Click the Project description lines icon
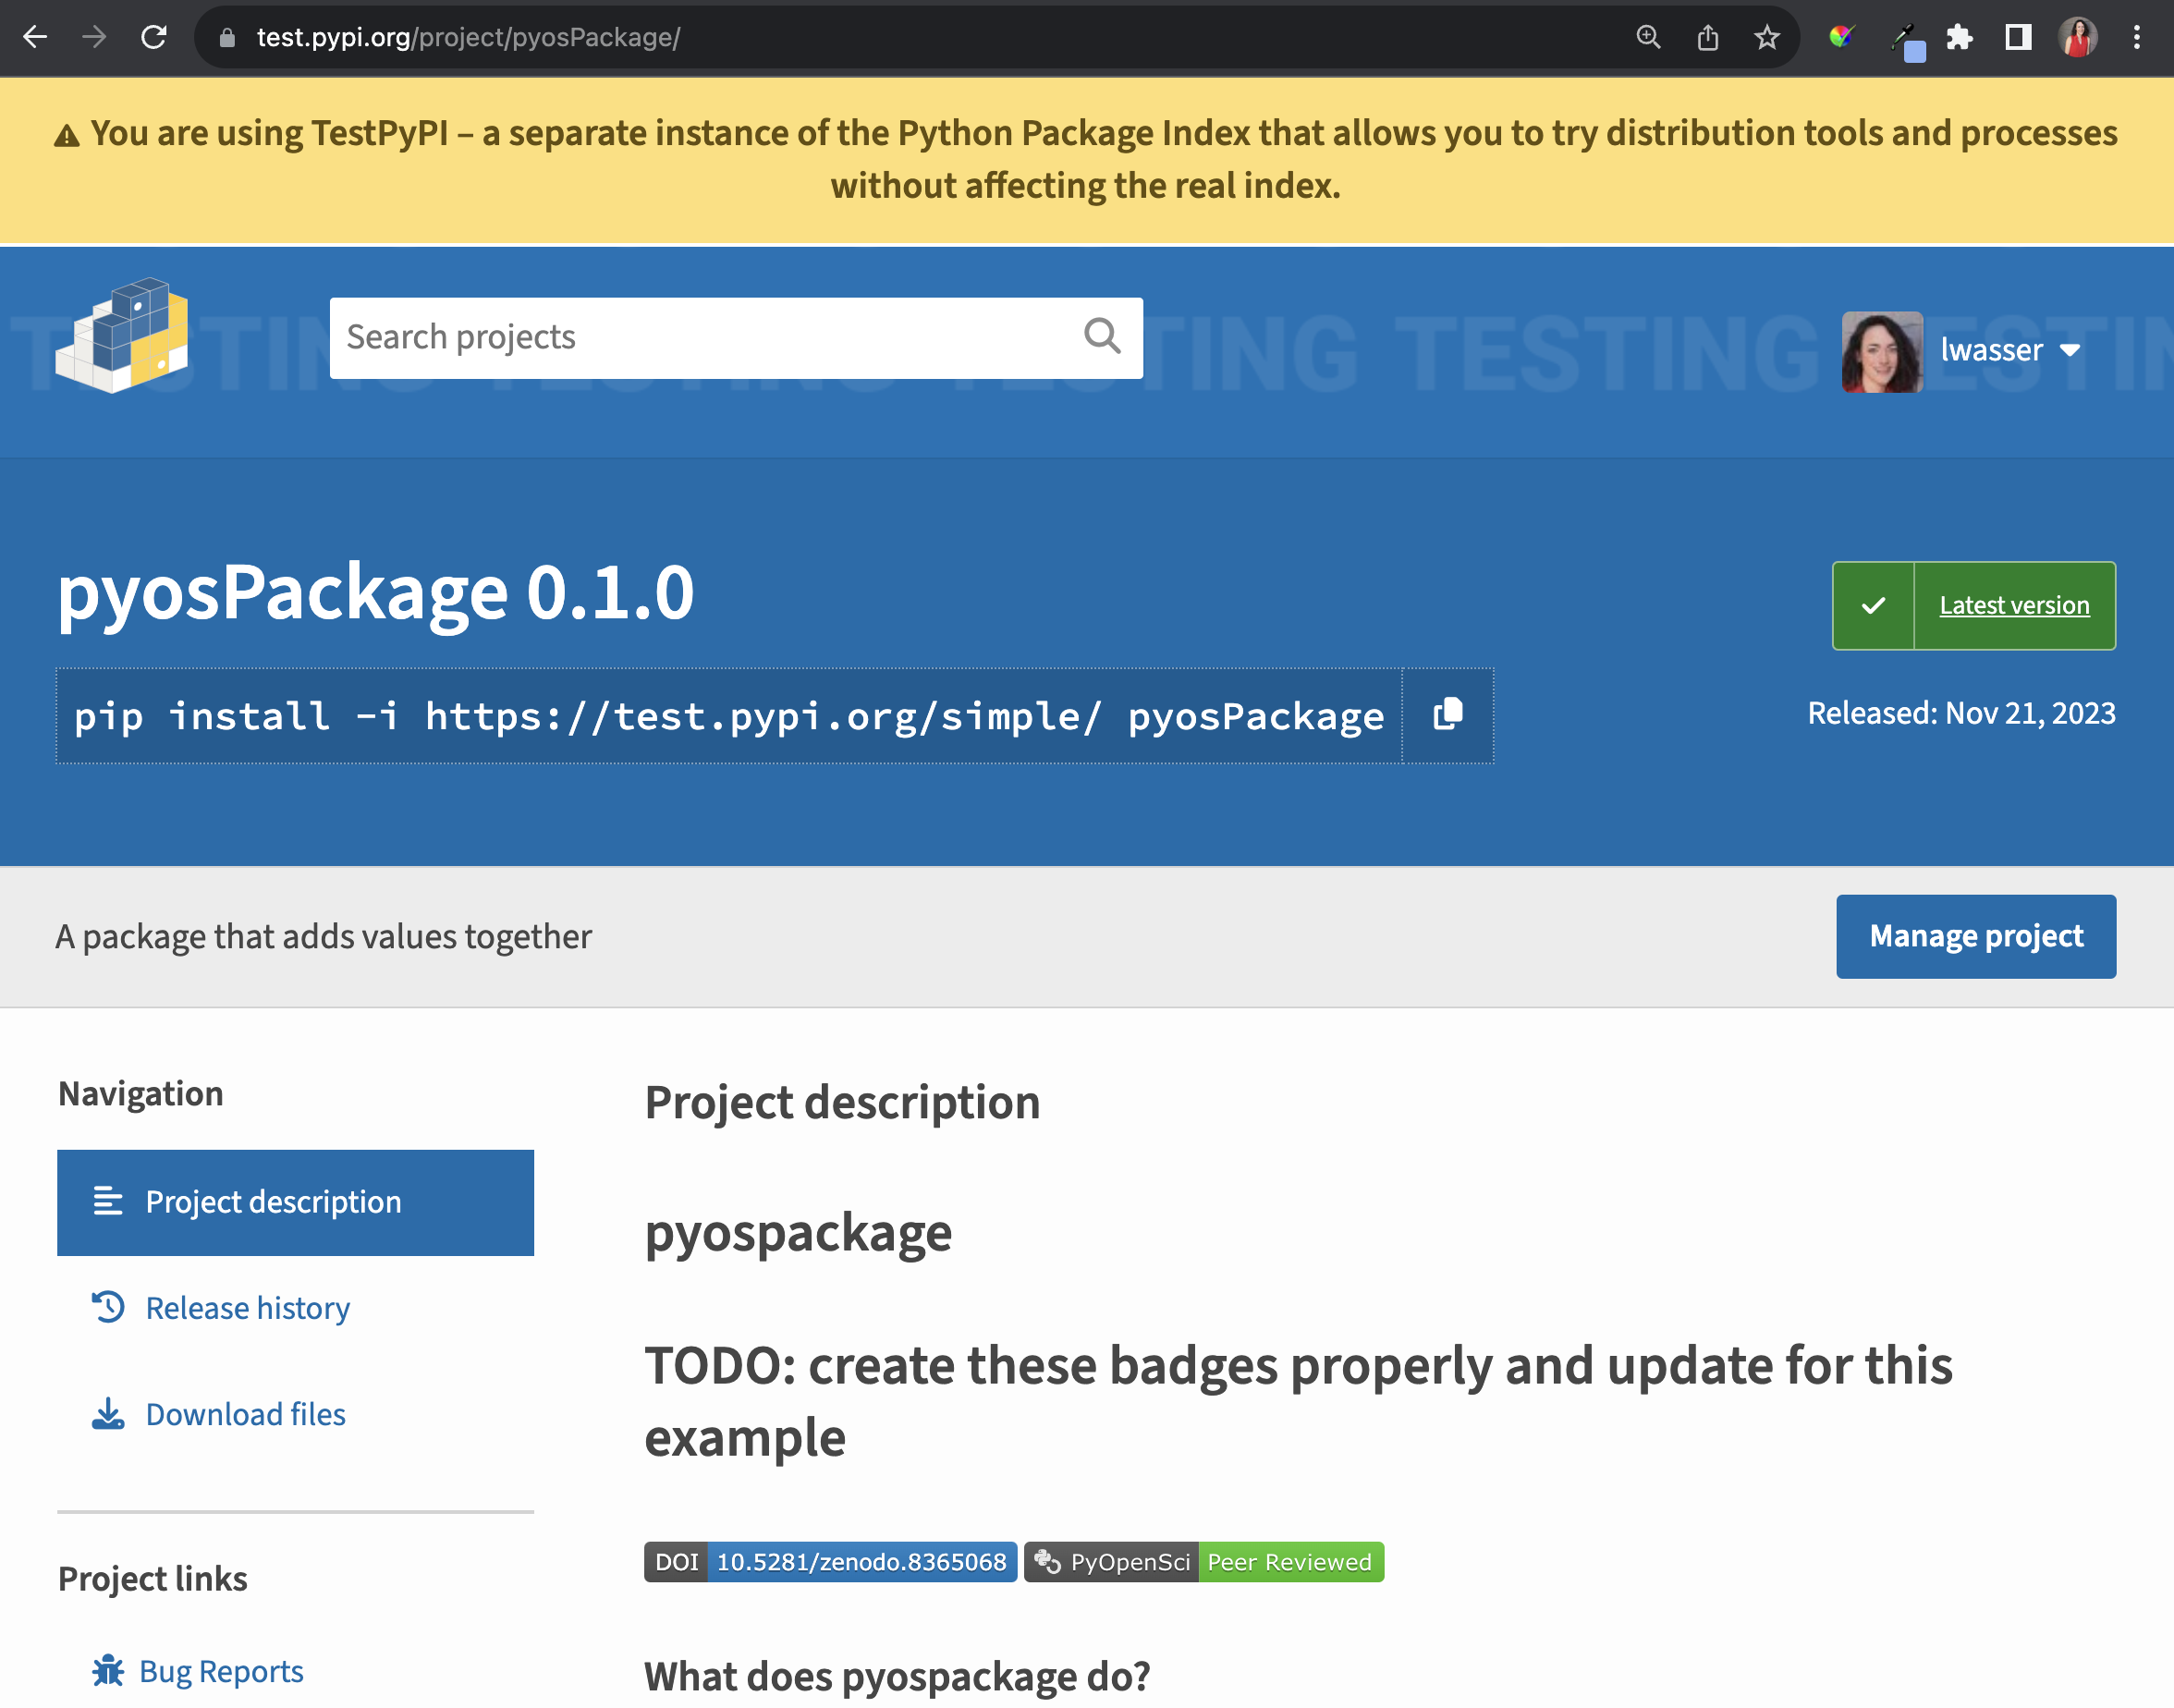 (x=108, y=1201)
